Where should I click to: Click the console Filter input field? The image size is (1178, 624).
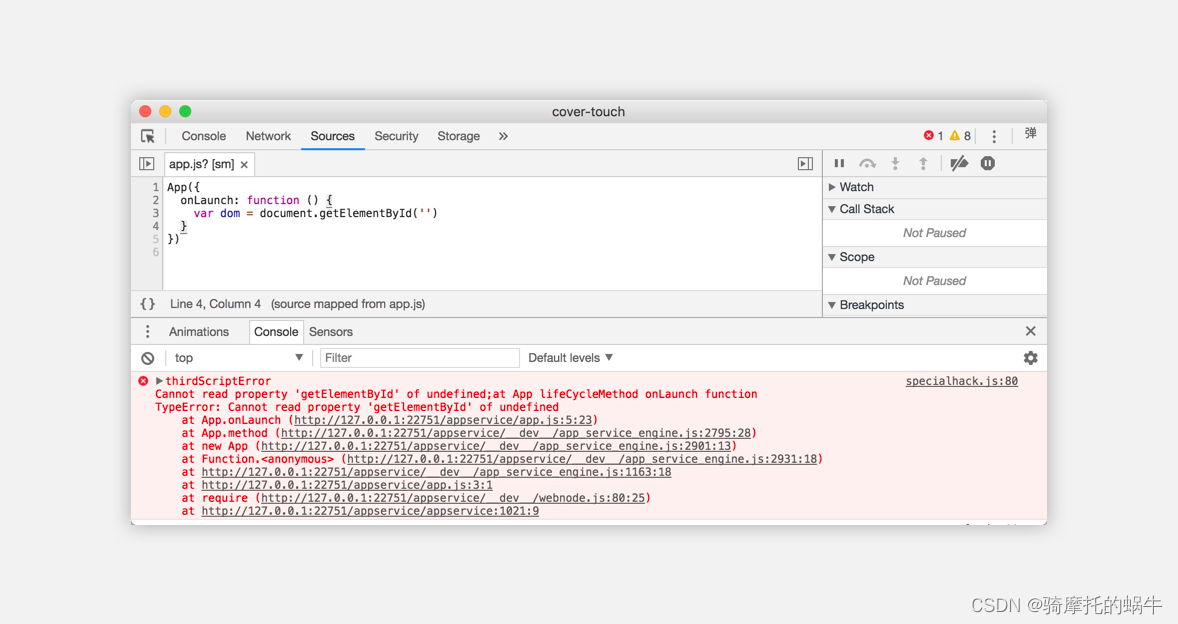pyautogui.click(x=419, y=358)
